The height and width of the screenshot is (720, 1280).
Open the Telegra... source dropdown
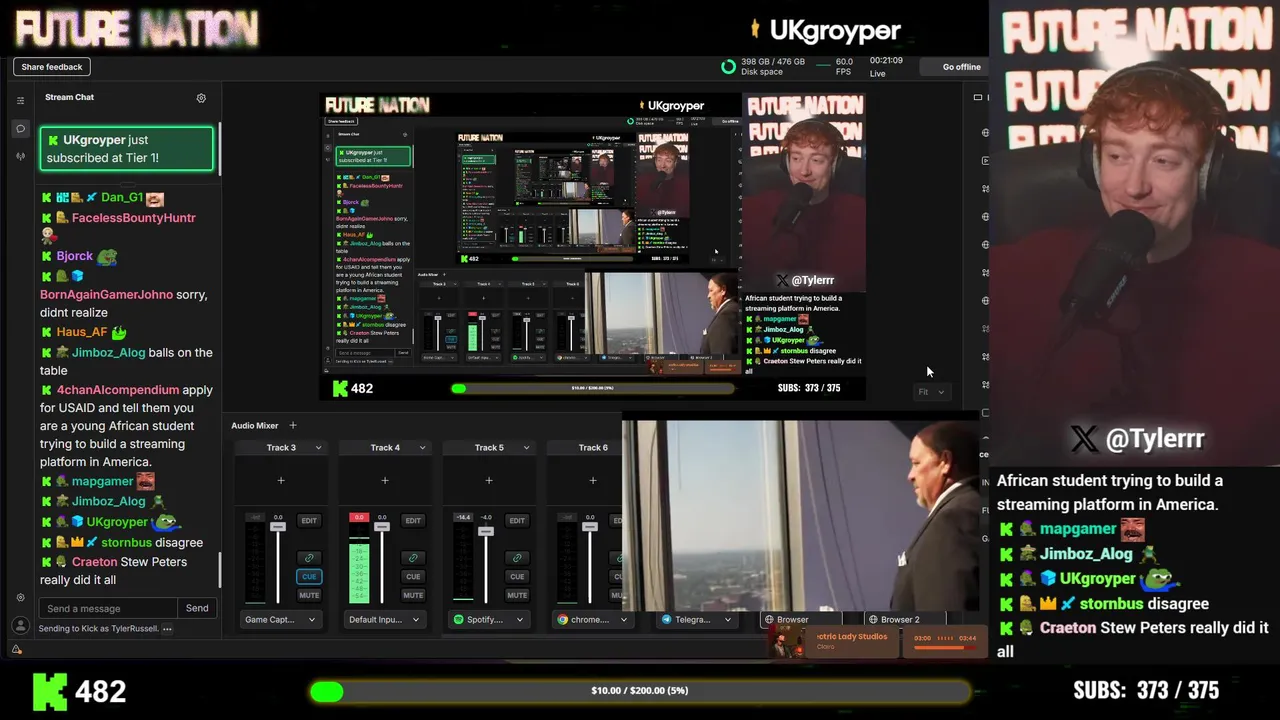pyautogui.click(x=696, y=620)
